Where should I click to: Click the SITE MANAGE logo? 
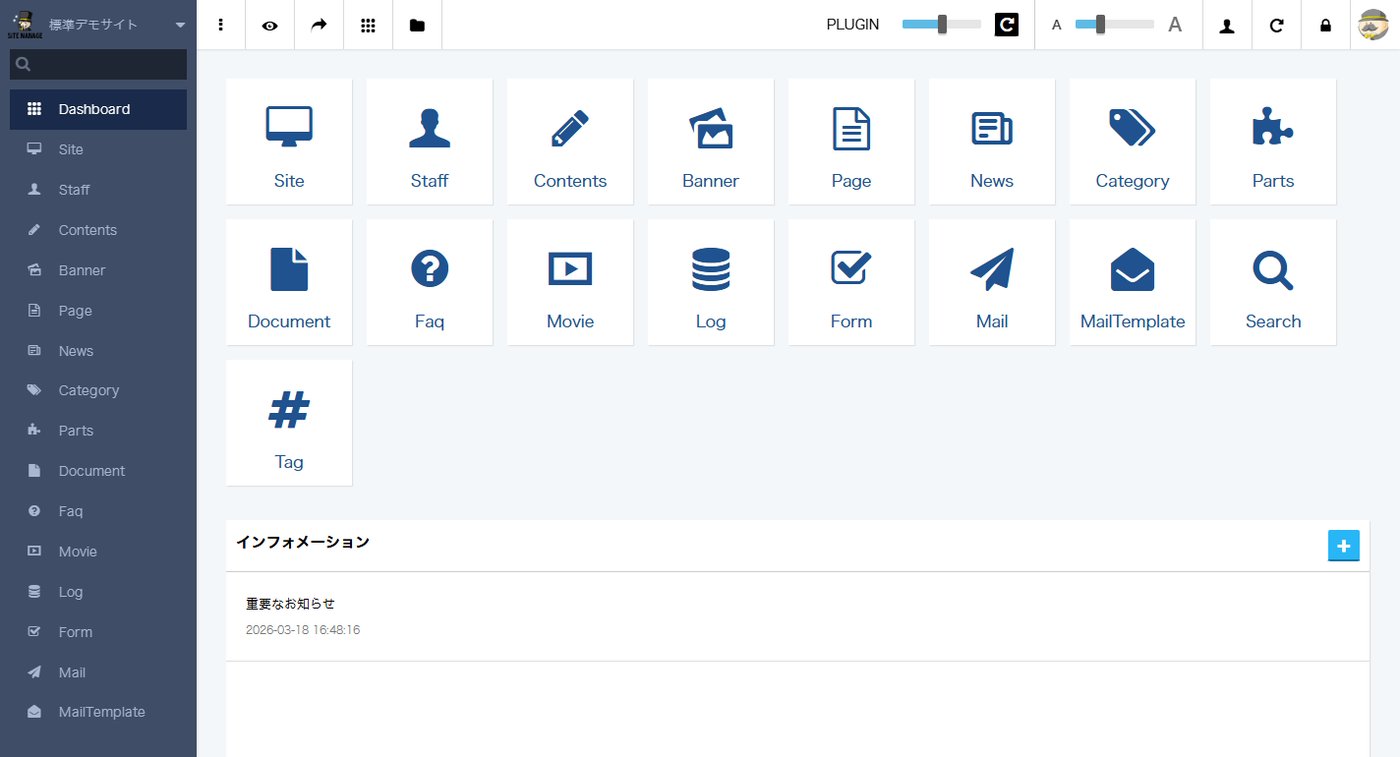(x=25, y=25)
